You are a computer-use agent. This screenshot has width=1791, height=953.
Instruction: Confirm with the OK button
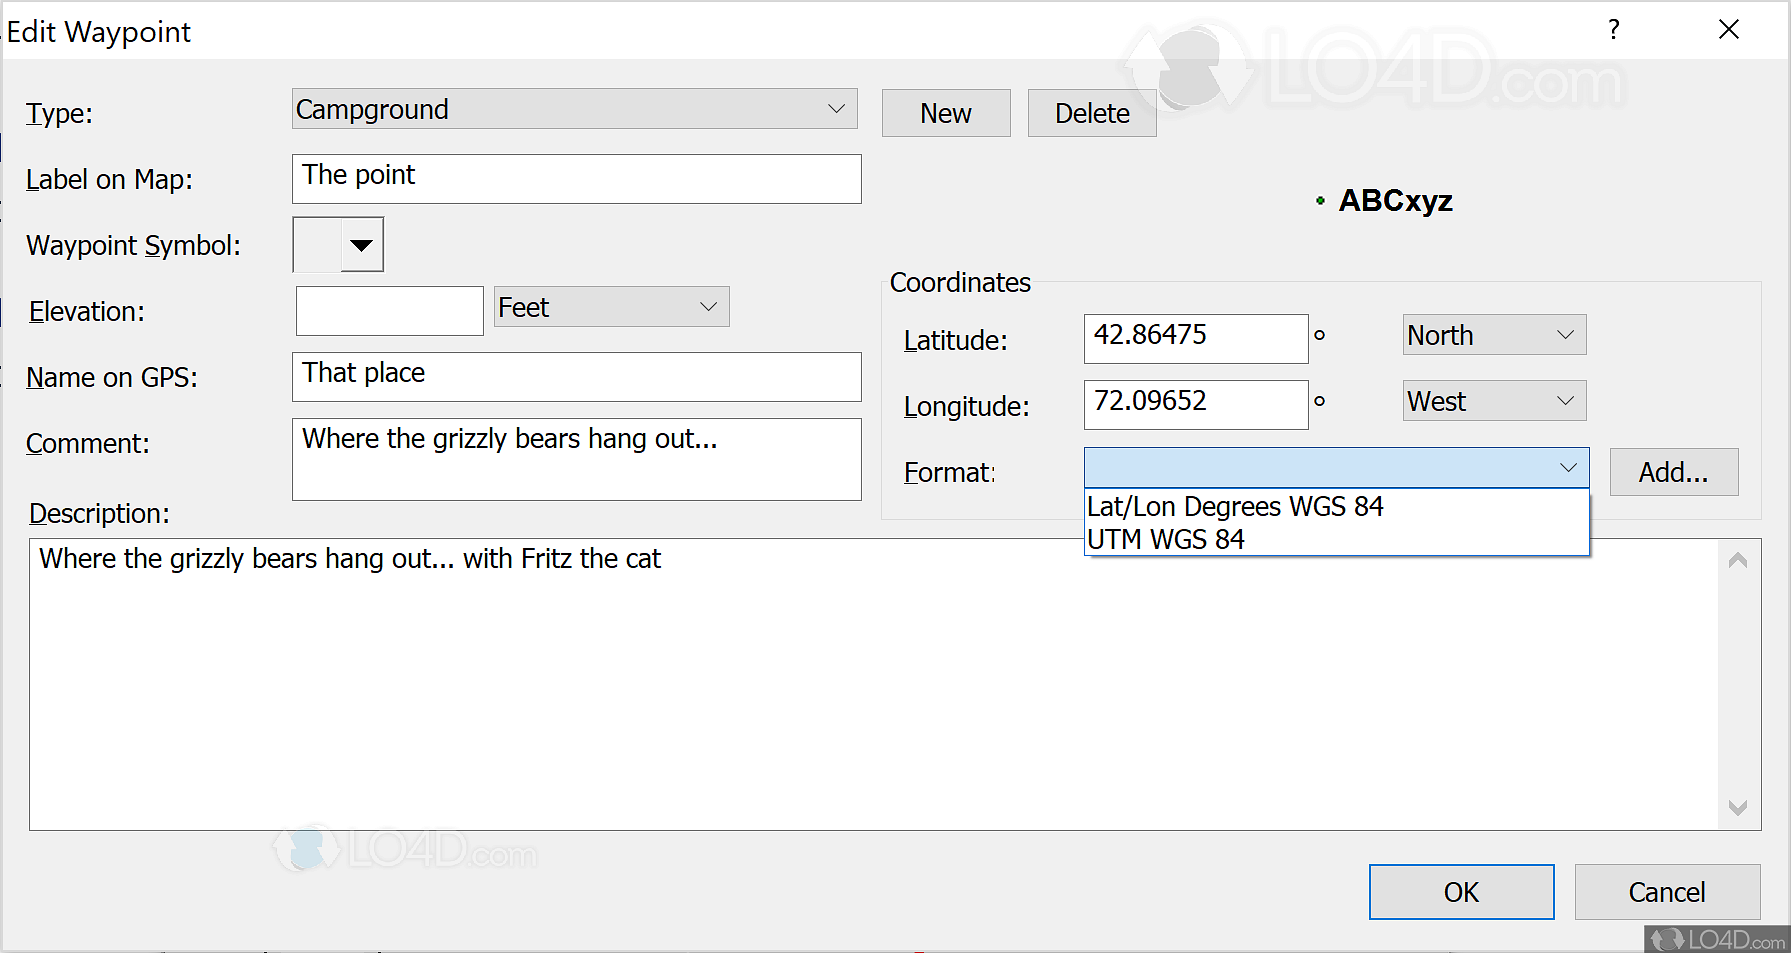click(x=1460, y=892)
